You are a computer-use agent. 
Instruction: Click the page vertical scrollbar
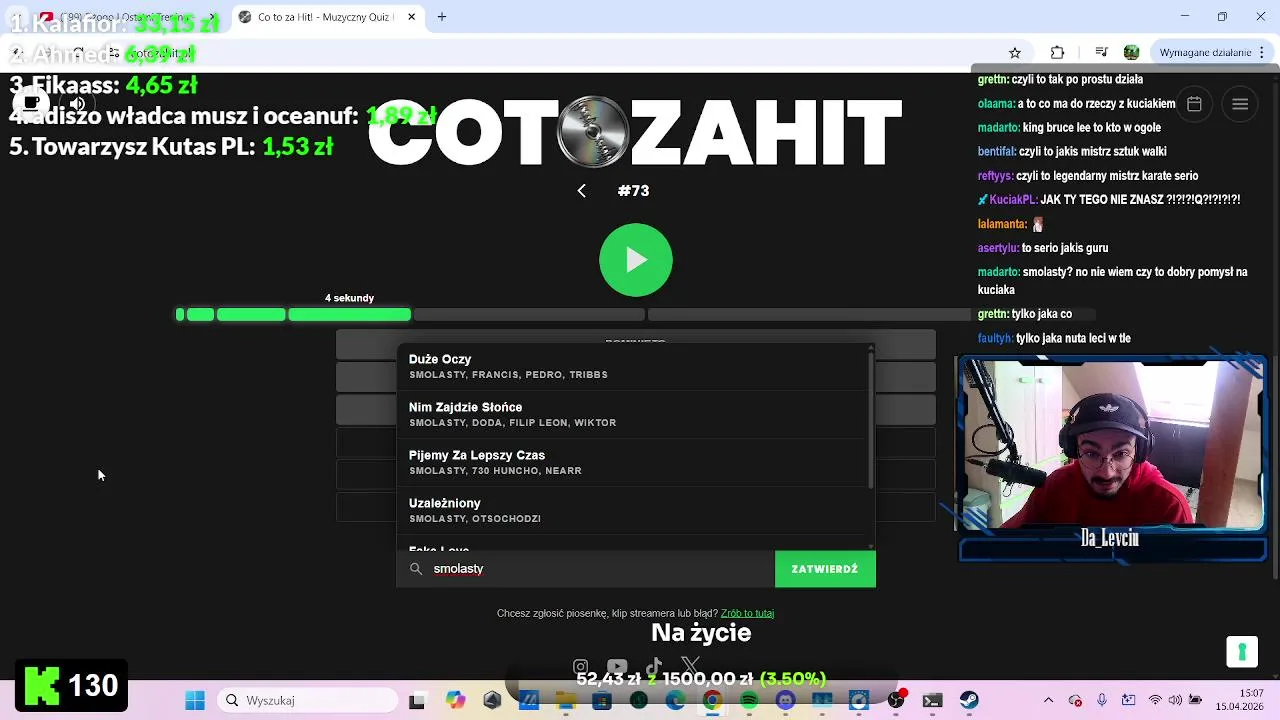(1274, 330)
